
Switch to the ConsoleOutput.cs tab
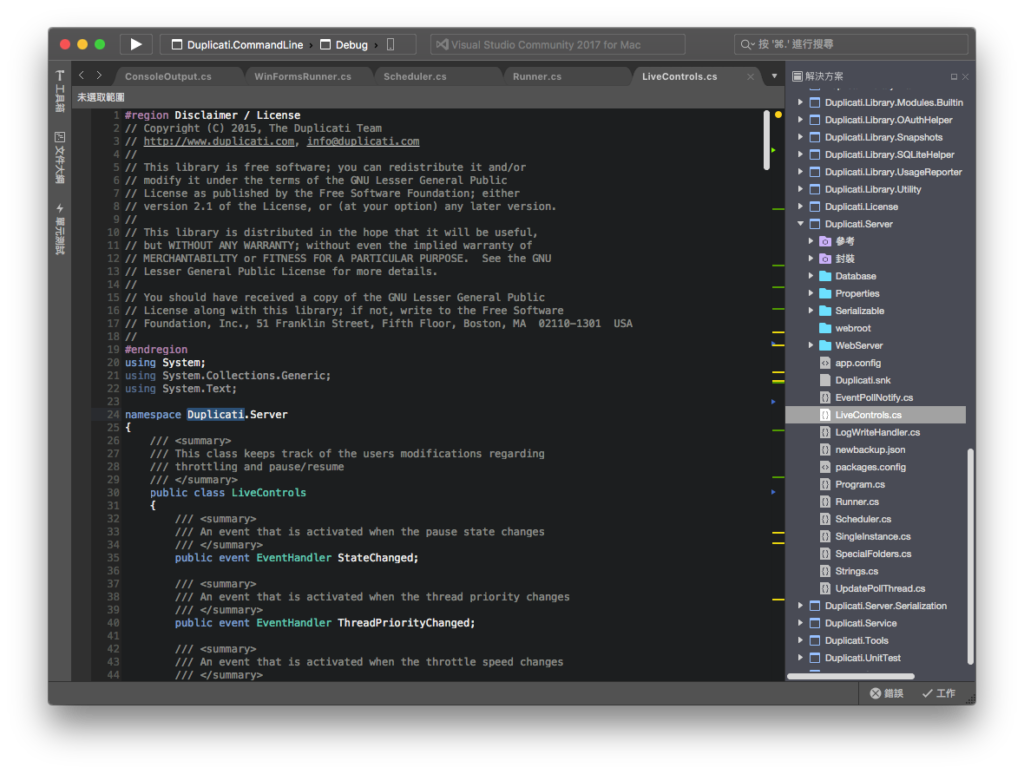168,76
